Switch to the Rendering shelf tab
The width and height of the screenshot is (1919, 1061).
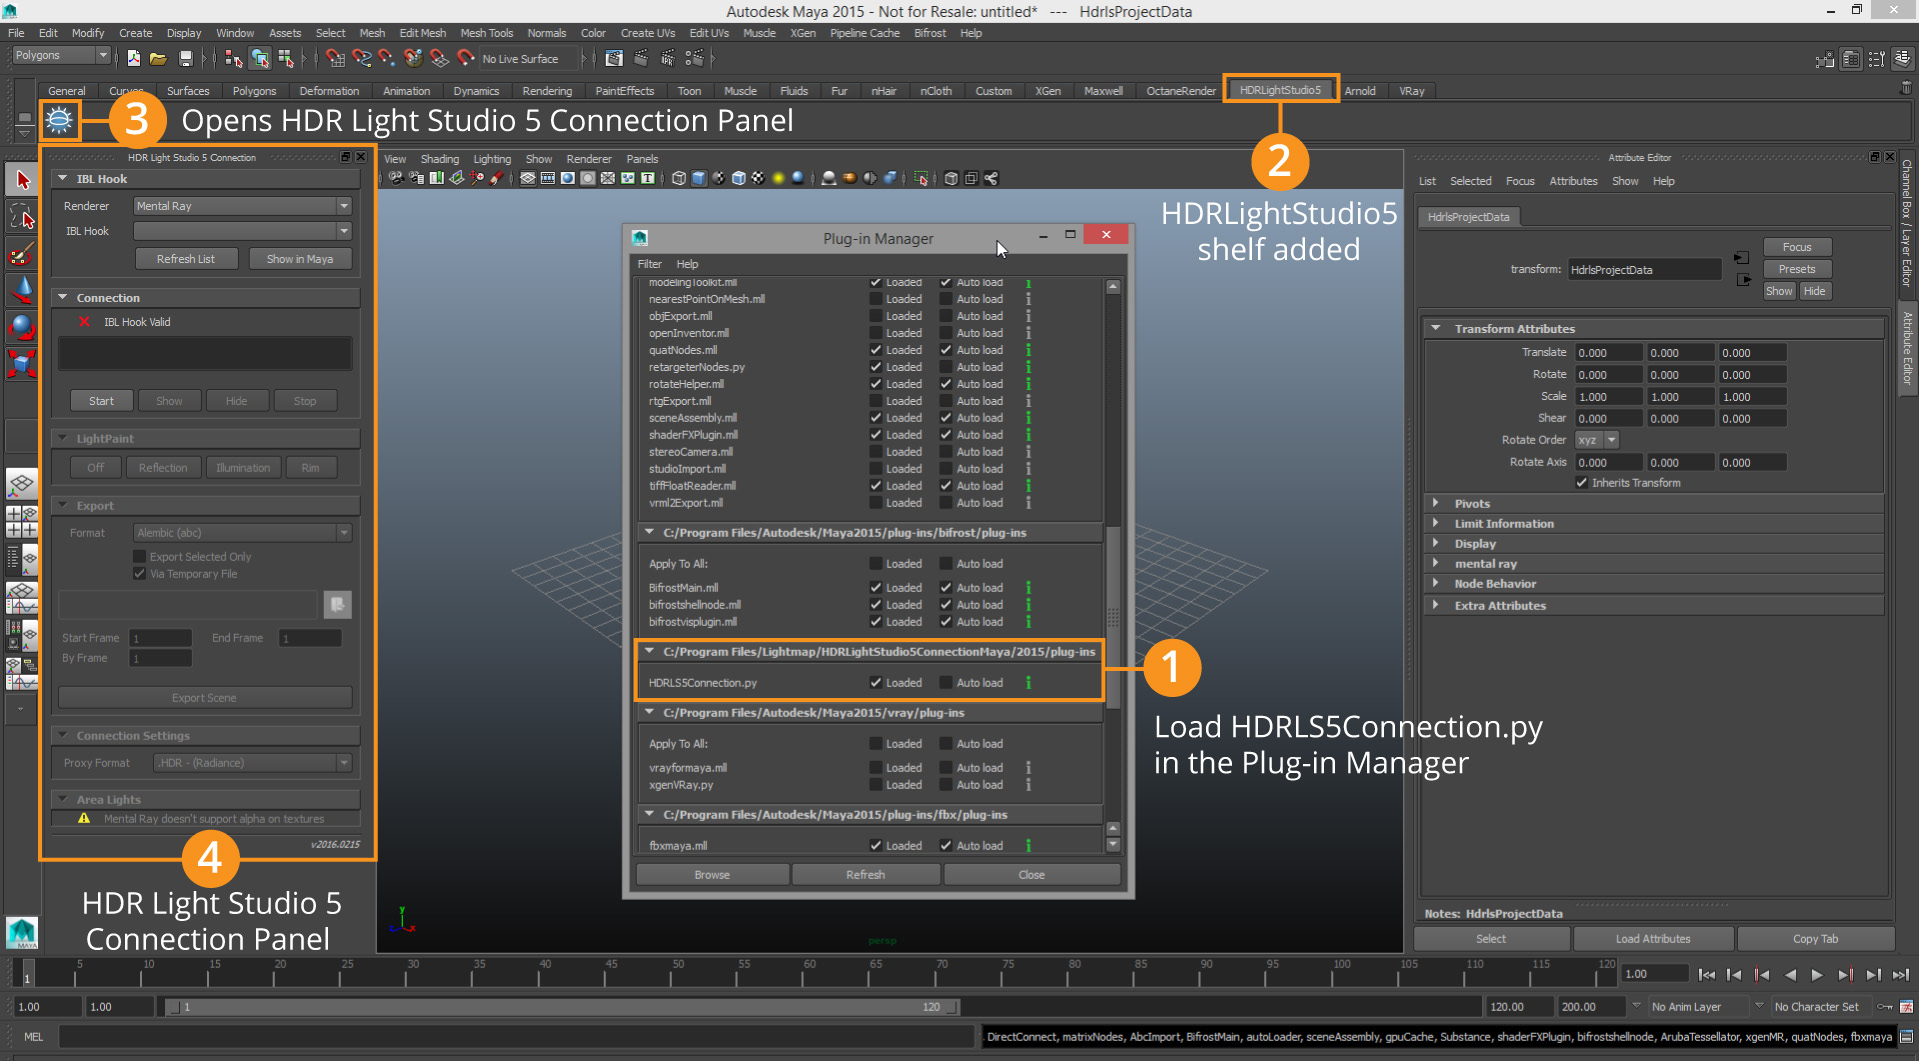coord(547,91)
